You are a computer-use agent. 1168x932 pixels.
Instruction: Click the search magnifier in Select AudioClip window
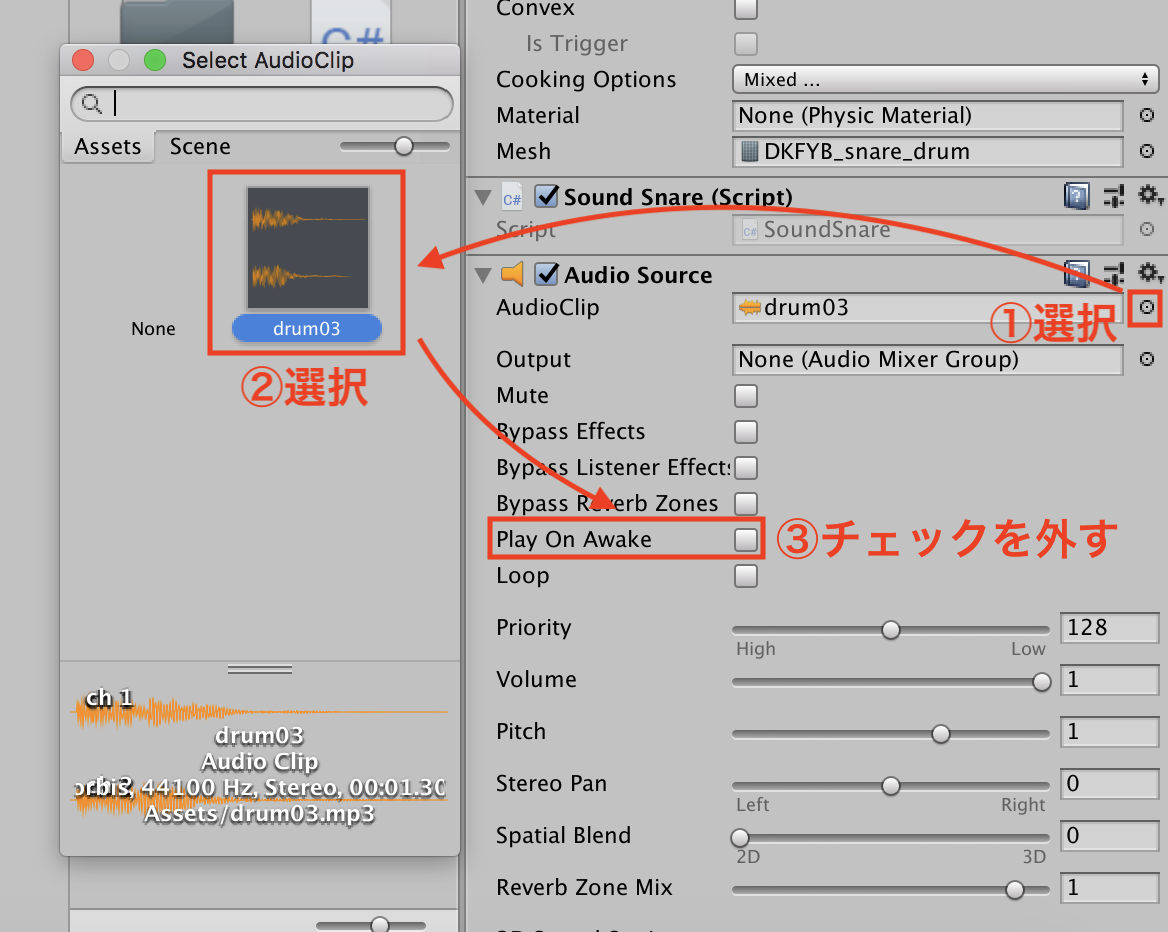pos(91,103)
